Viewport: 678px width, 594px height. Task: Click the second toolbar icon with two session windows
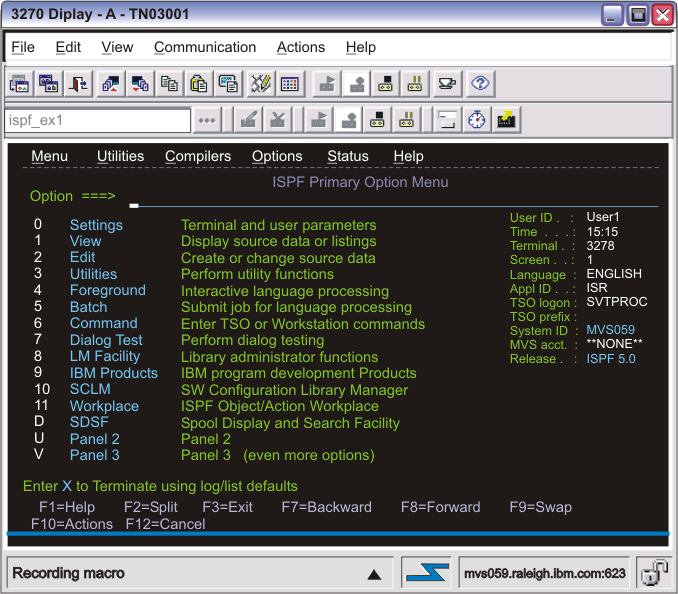48,83
